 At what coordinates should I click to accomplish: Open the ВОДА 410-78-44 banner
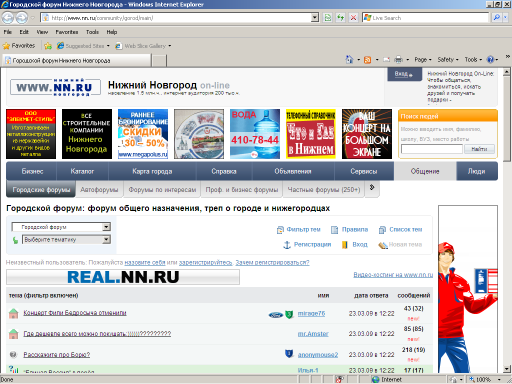255,134
